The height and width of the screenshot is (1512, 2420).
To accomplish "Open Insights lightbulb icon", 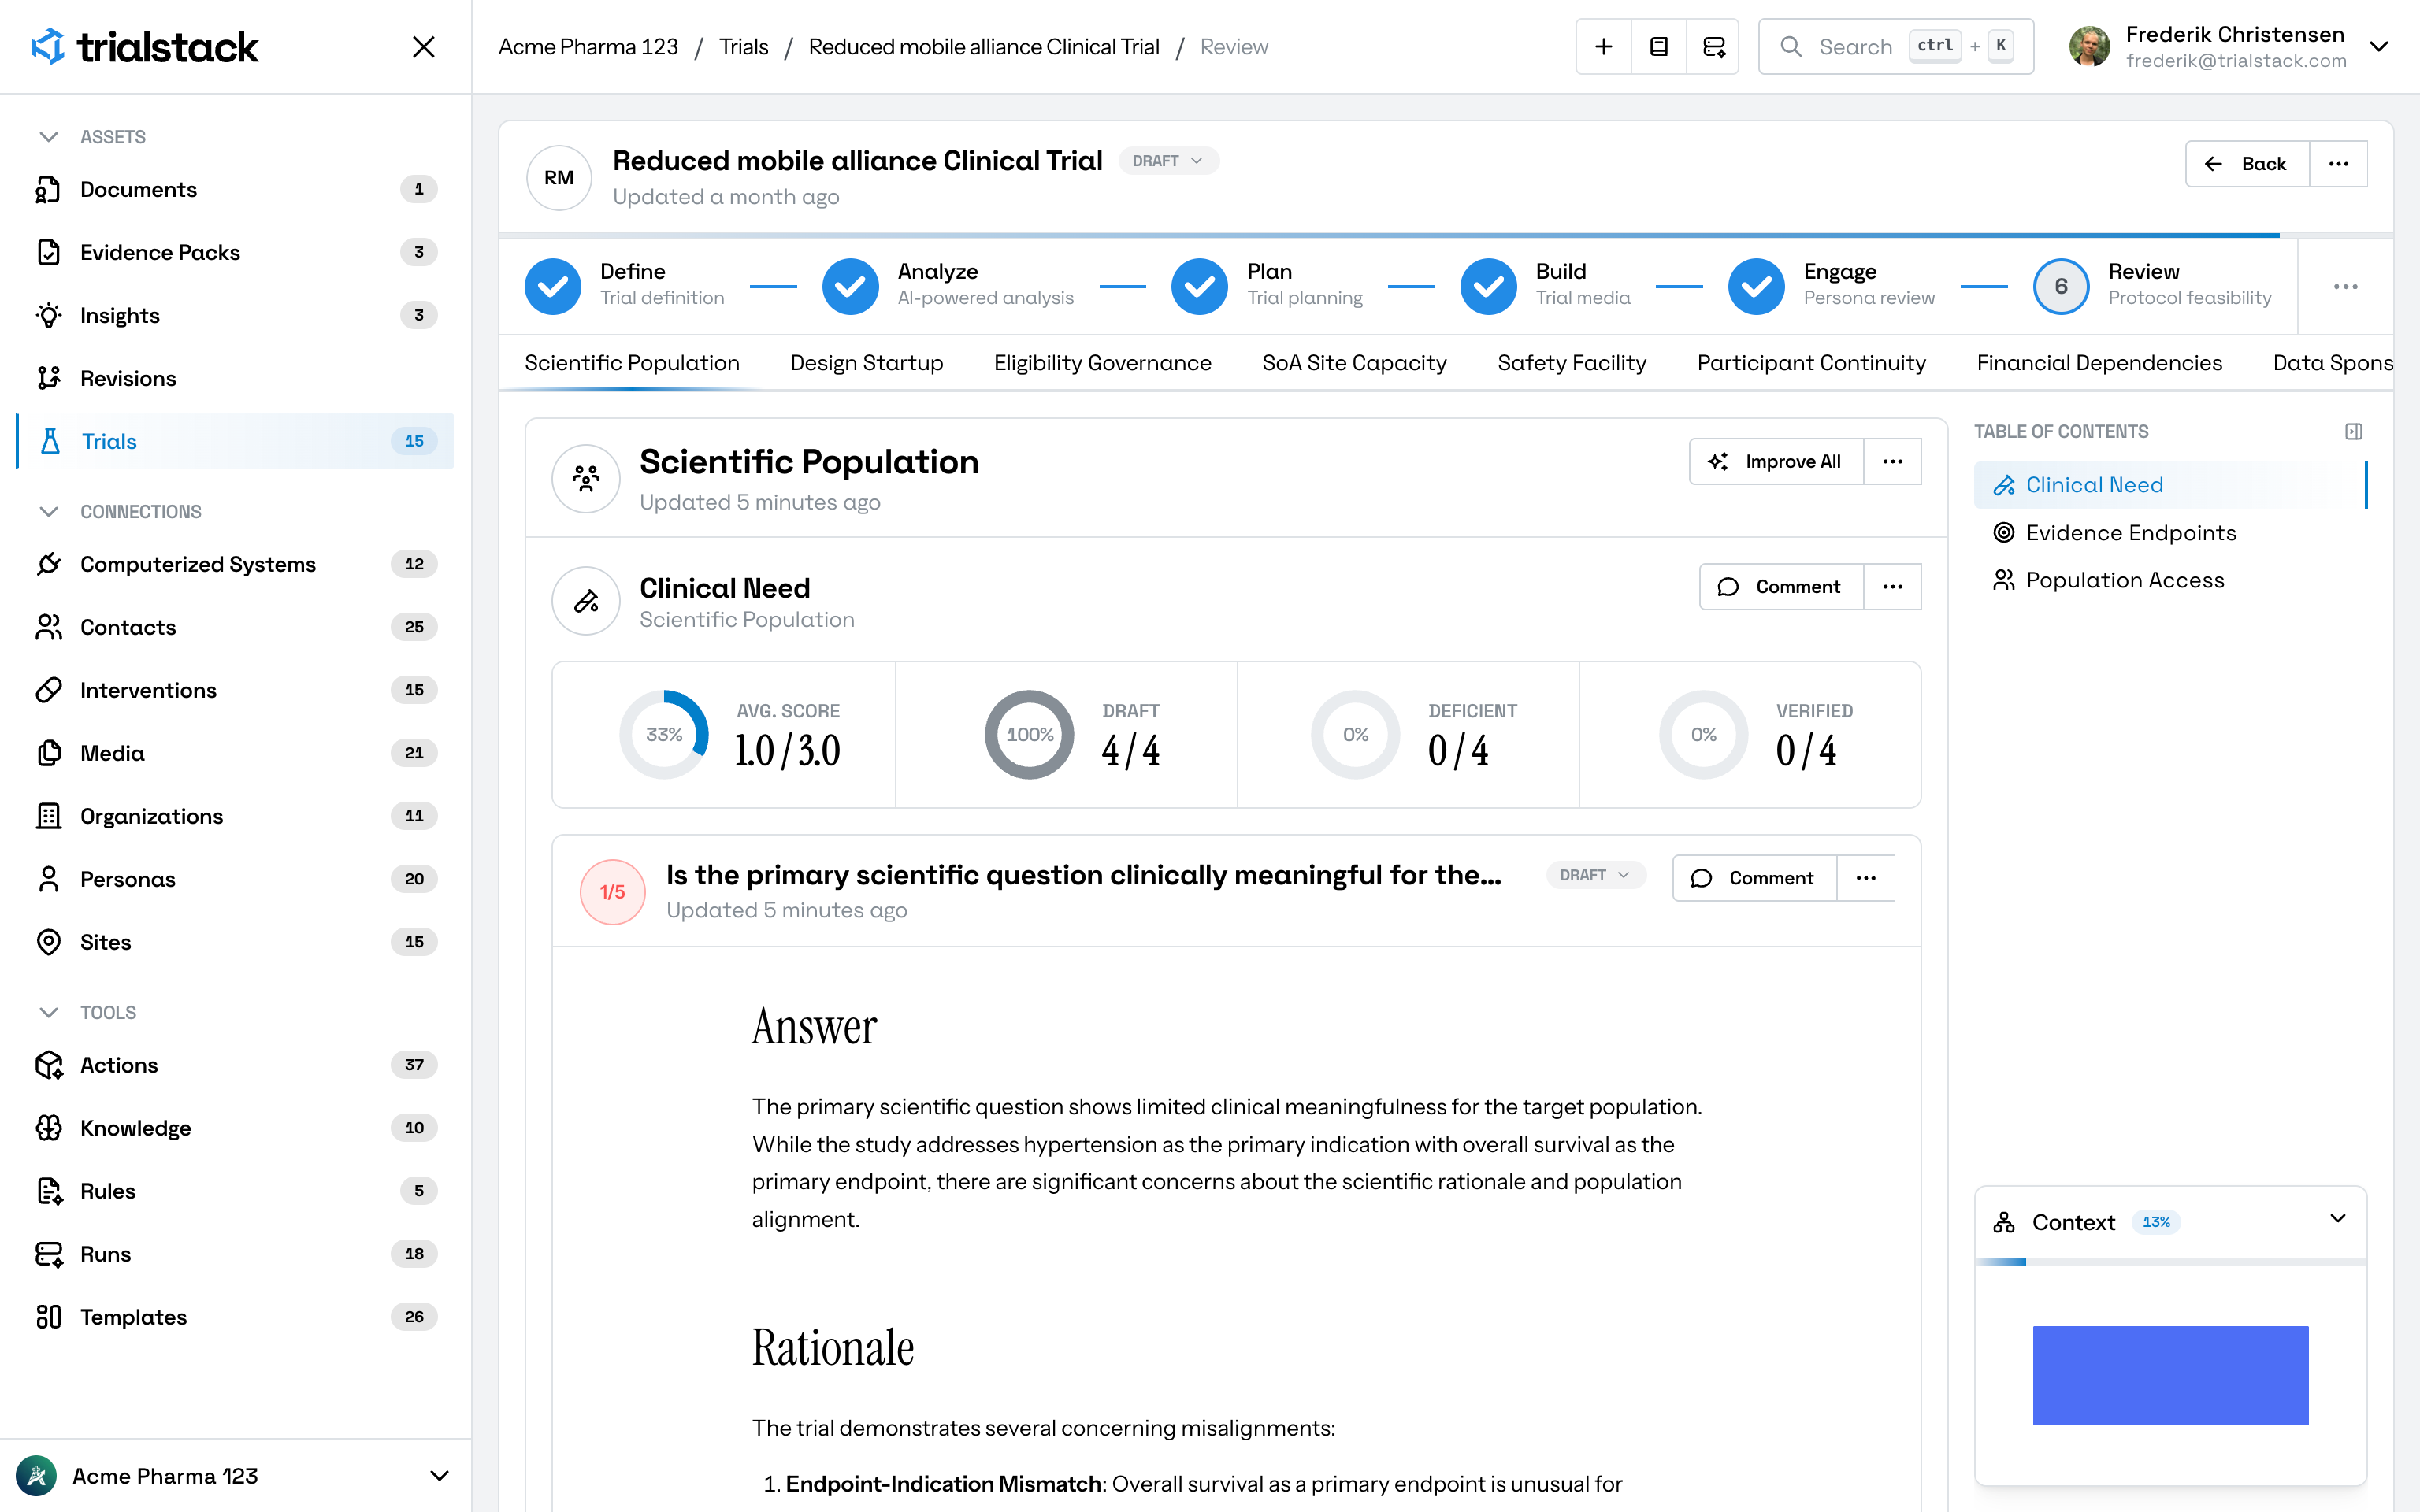I will point(48,316).
